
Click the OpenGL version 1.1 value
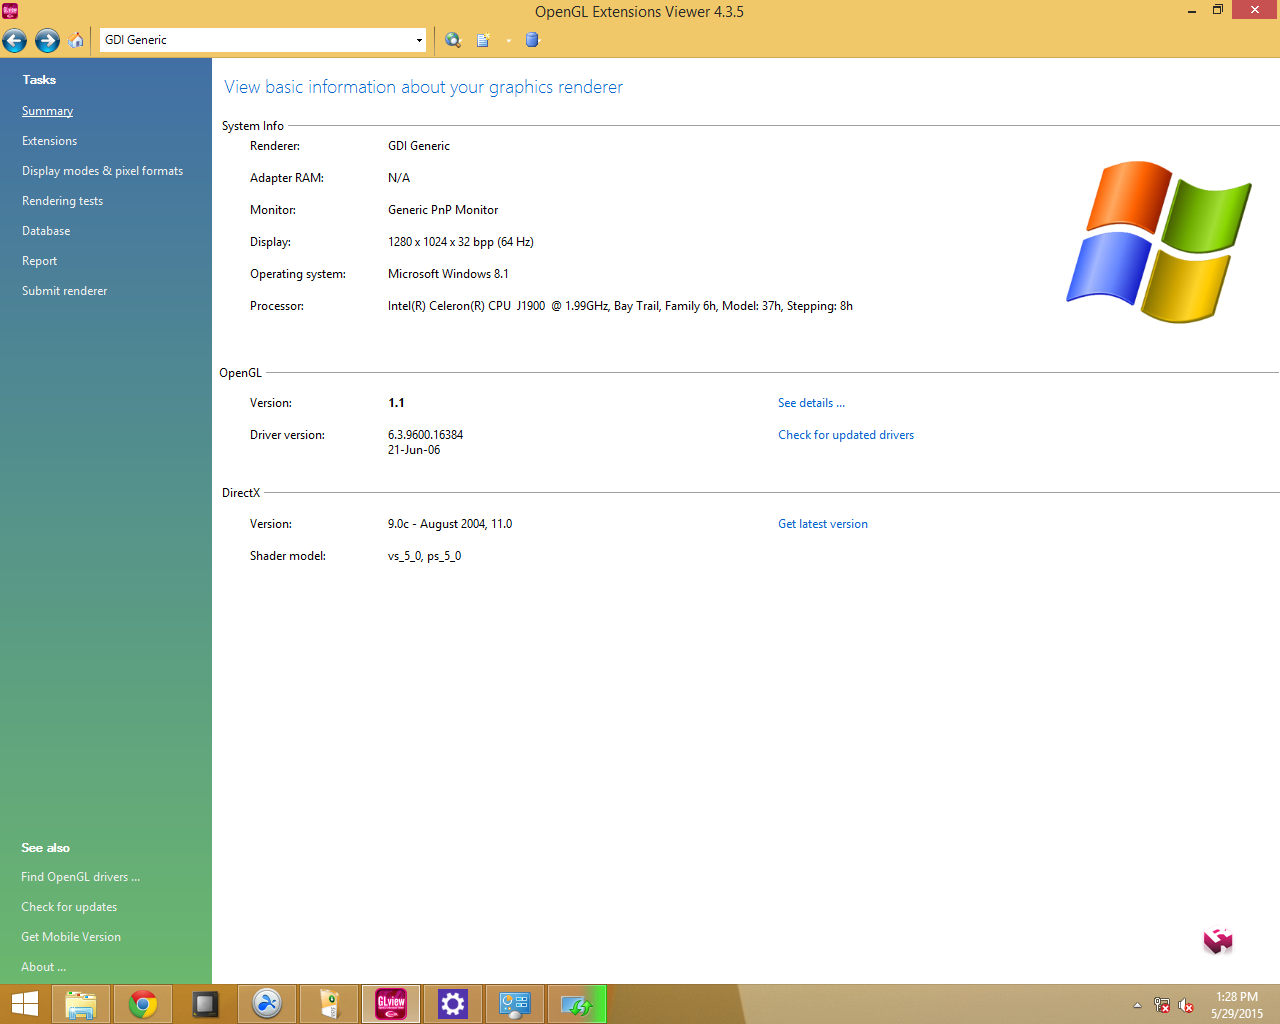(x=396, y=403)
